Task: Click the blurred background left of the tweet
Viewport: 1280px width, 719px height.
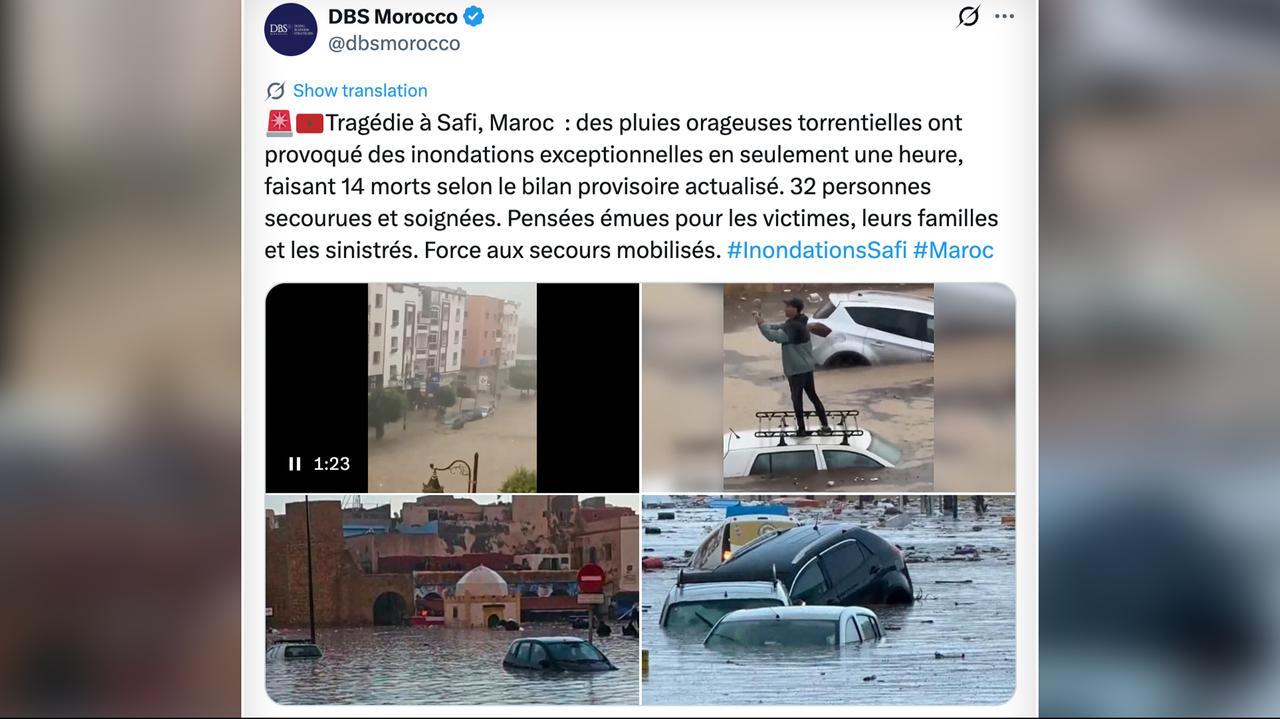Action: point(120,360)
